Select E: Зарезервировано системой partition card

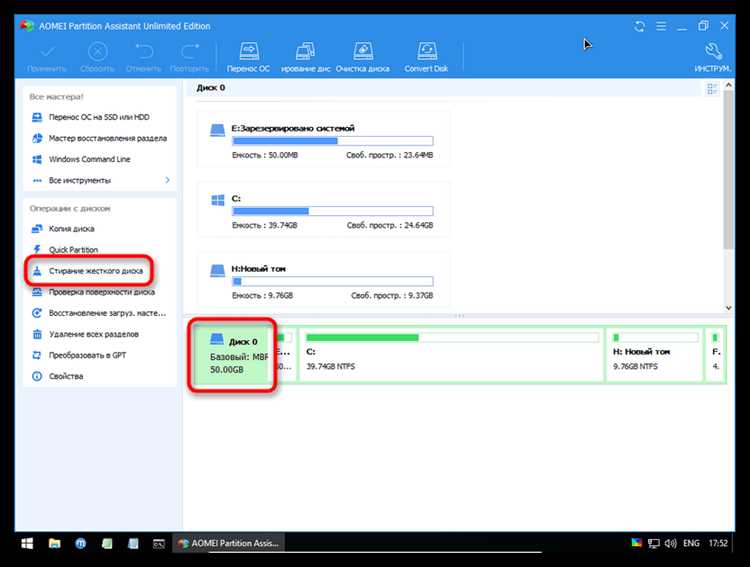pos(323,139)
